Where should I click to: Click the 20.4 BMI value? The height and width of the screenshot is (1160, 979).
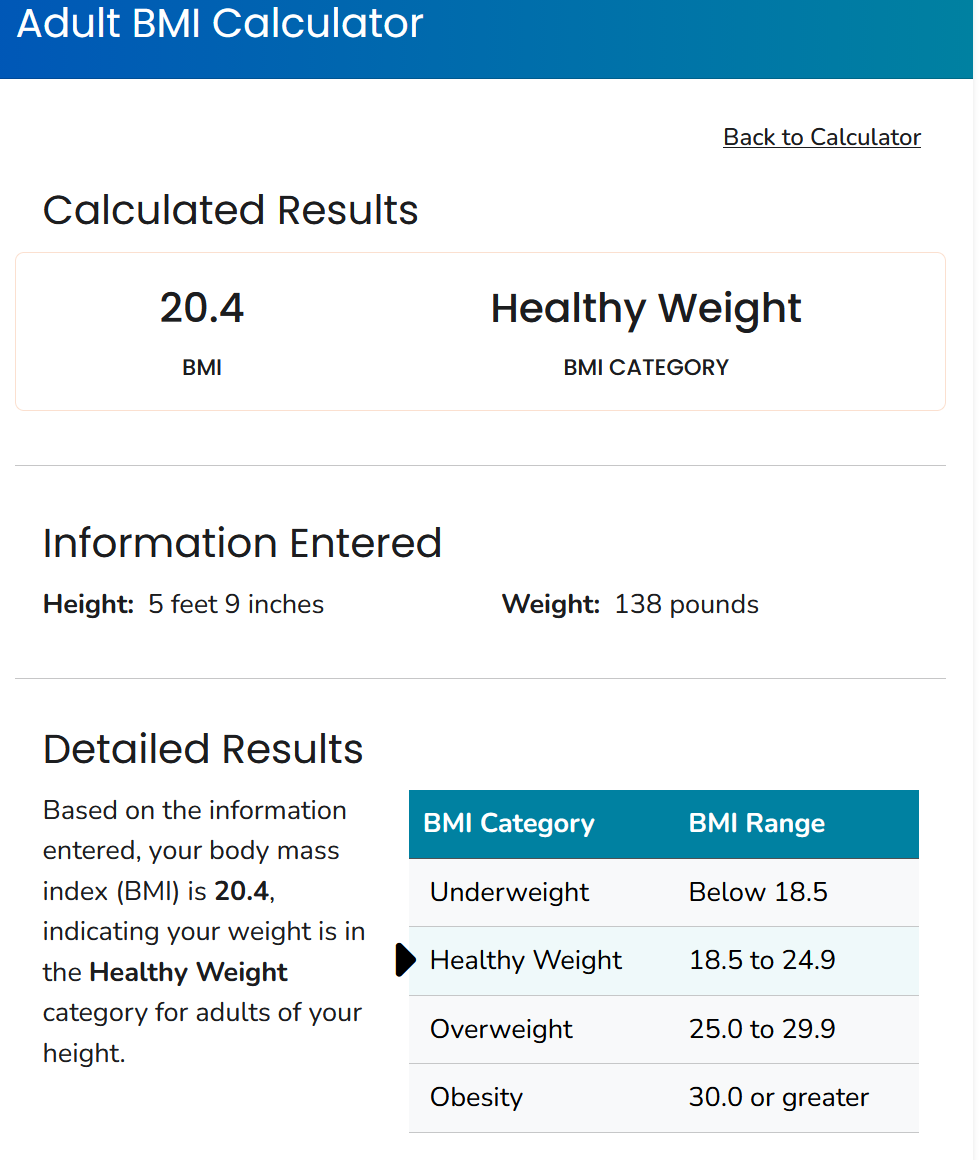click(x=201, y=308)
